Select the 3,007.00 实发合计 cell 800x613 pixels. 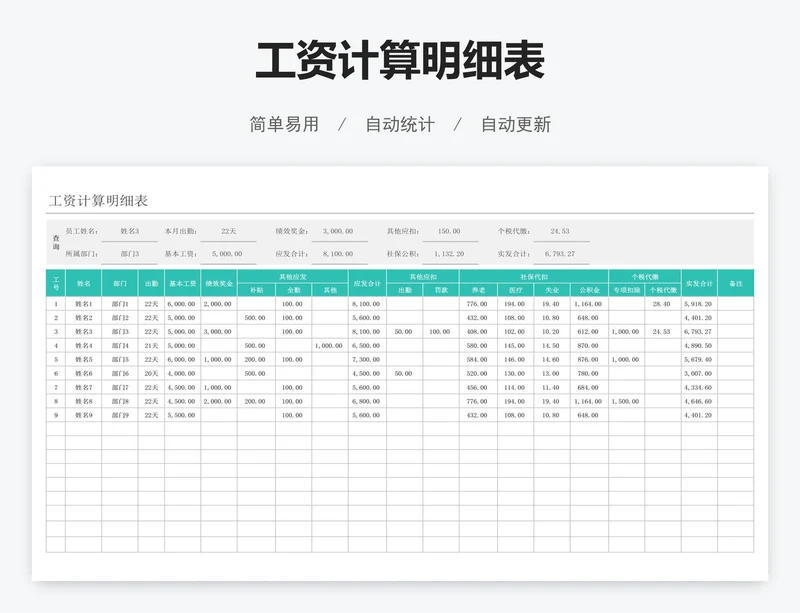(x=698, y=374)
